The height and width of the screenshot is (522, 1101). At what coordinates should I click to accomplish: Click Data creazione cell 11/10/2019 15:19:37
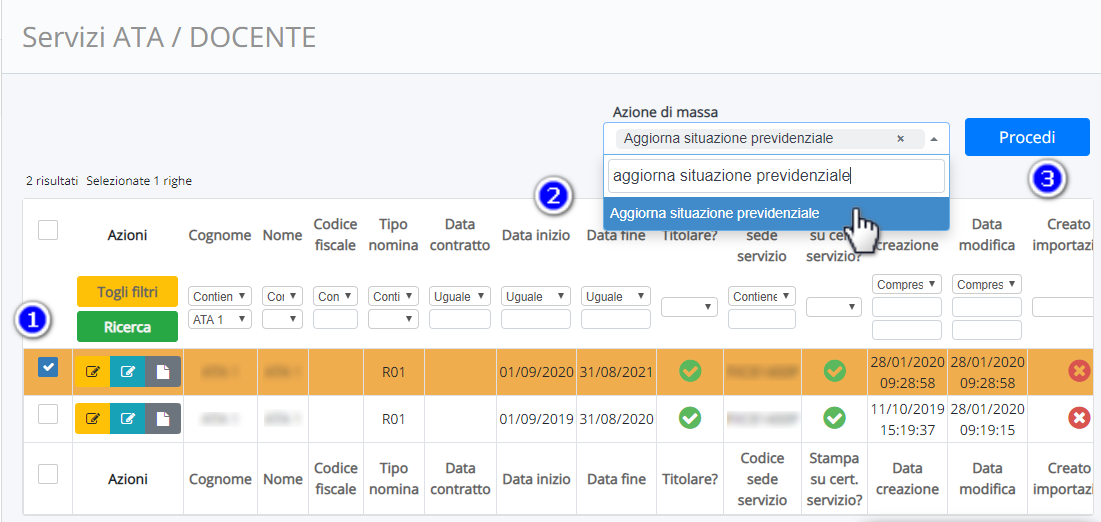(907, 419)
